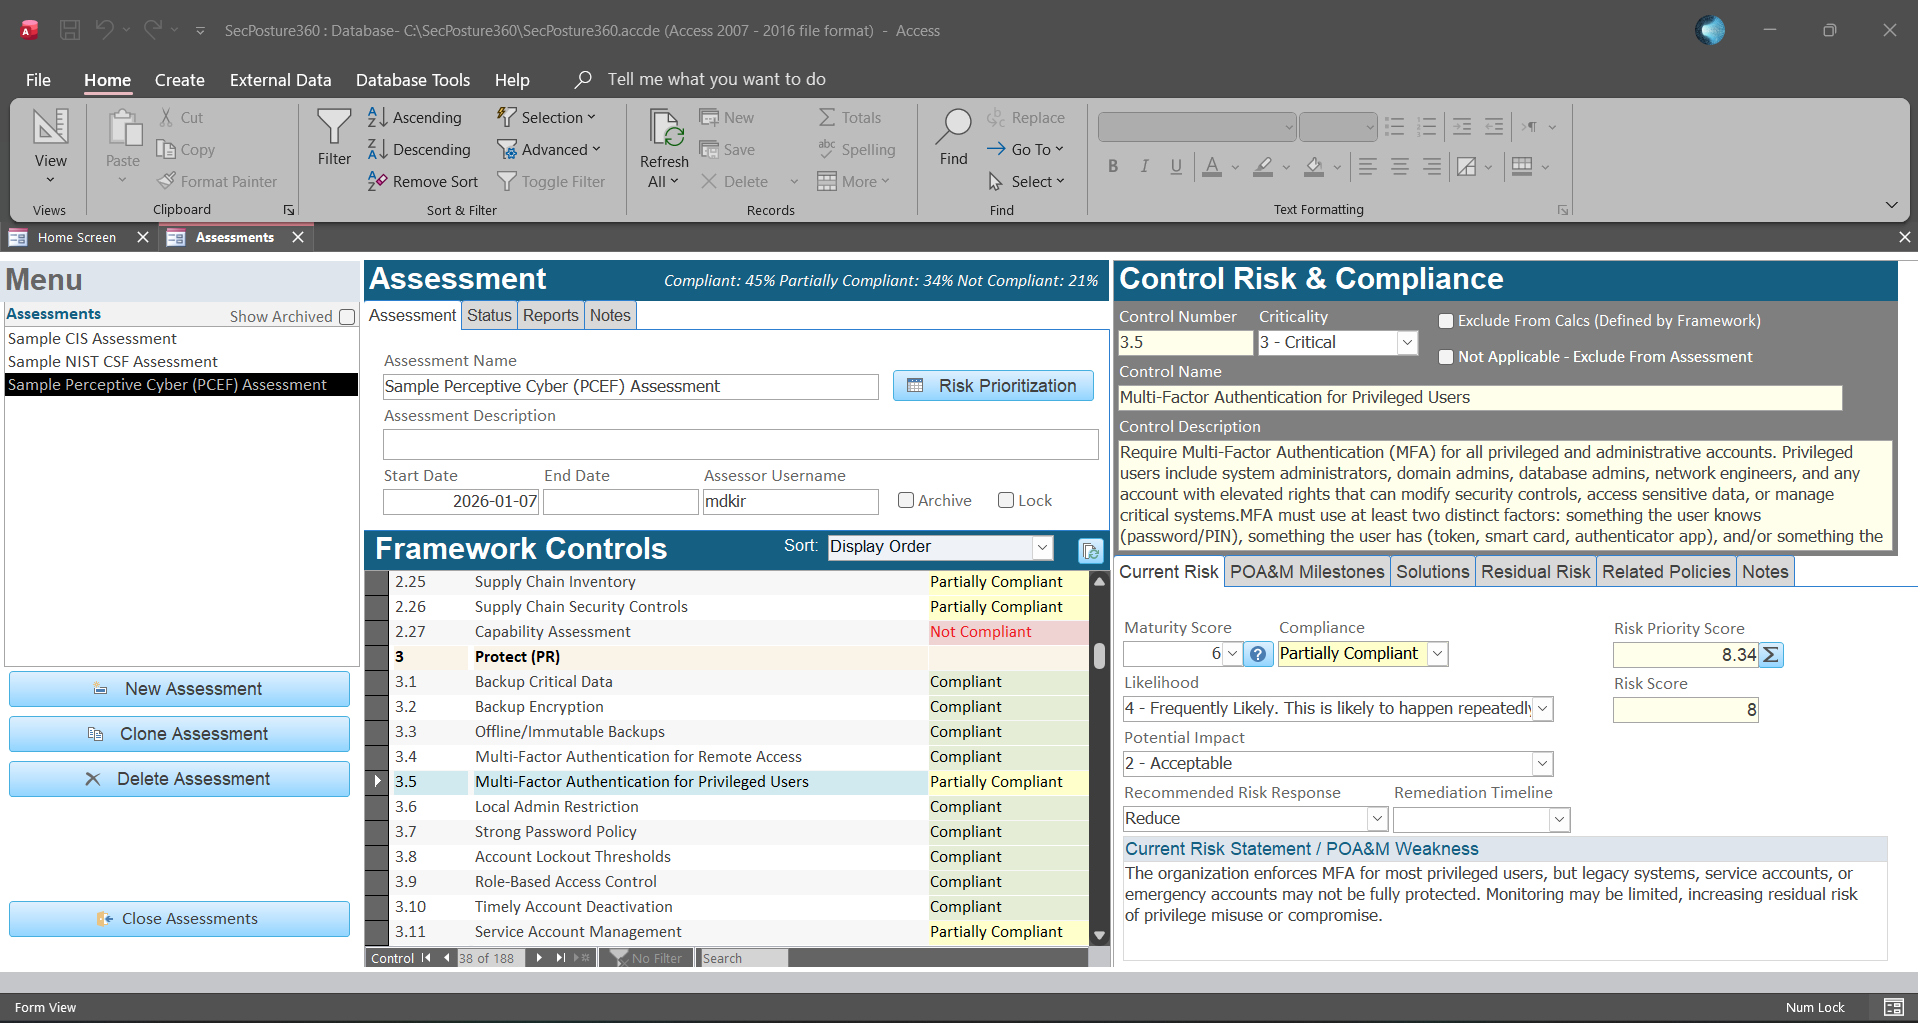Select the Spelling checker icon
1918x1023 pixels.
(827, 149)
